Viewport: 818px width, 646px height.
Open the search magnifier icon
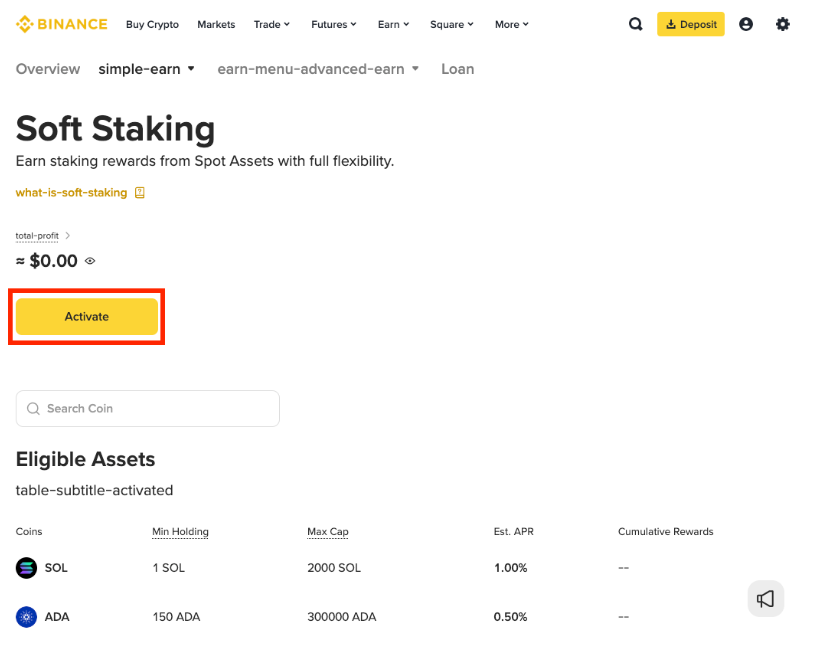(x=636, y=24)
